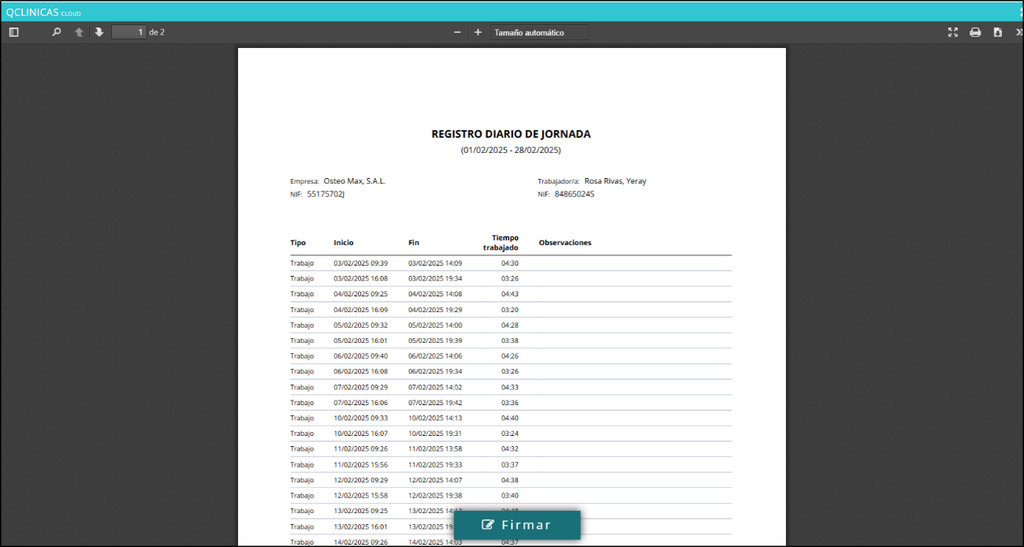Click the Fin column header
This screenshot has width=1024, height=547.
(x=413, y=242)
